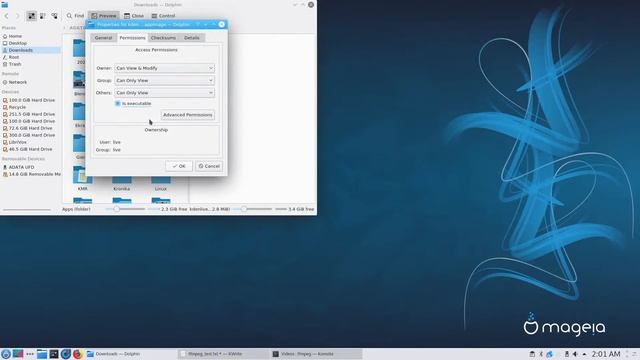
Task: Switch to the Konsole taskbar entry
Action: (316, 354)
